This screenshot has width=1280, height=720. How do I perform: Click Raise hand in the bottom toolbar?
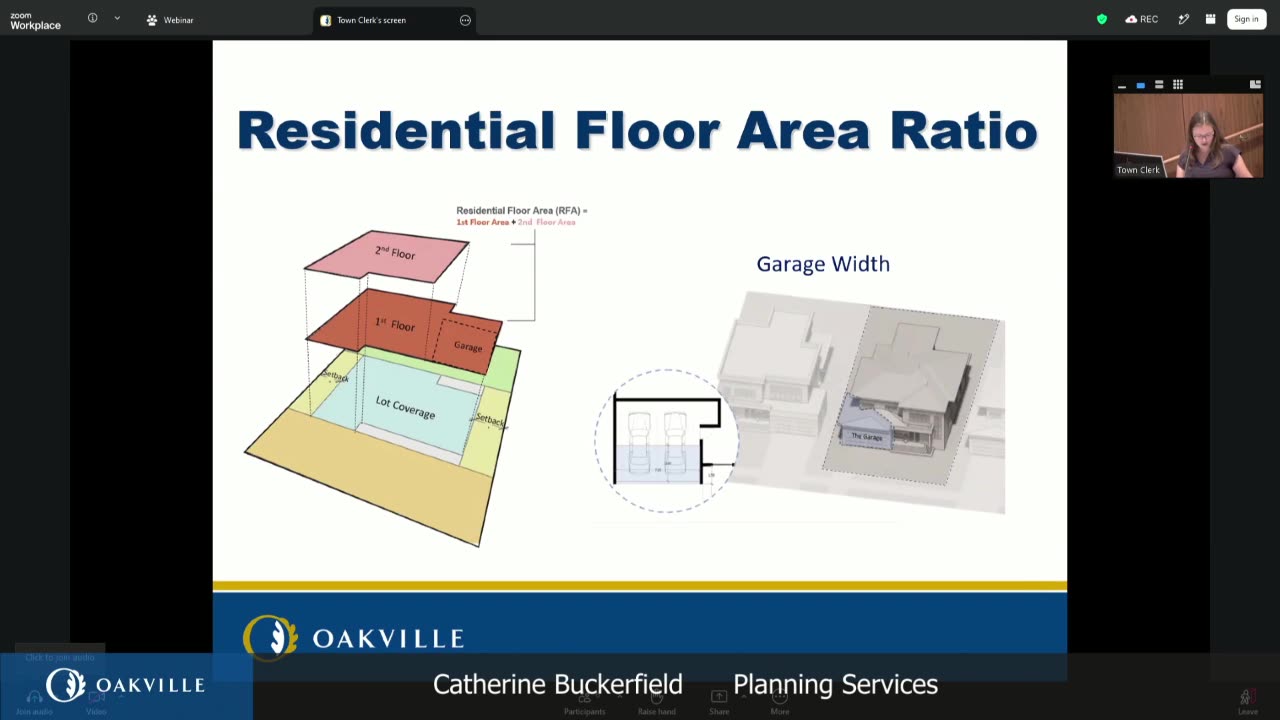[656, 702]
